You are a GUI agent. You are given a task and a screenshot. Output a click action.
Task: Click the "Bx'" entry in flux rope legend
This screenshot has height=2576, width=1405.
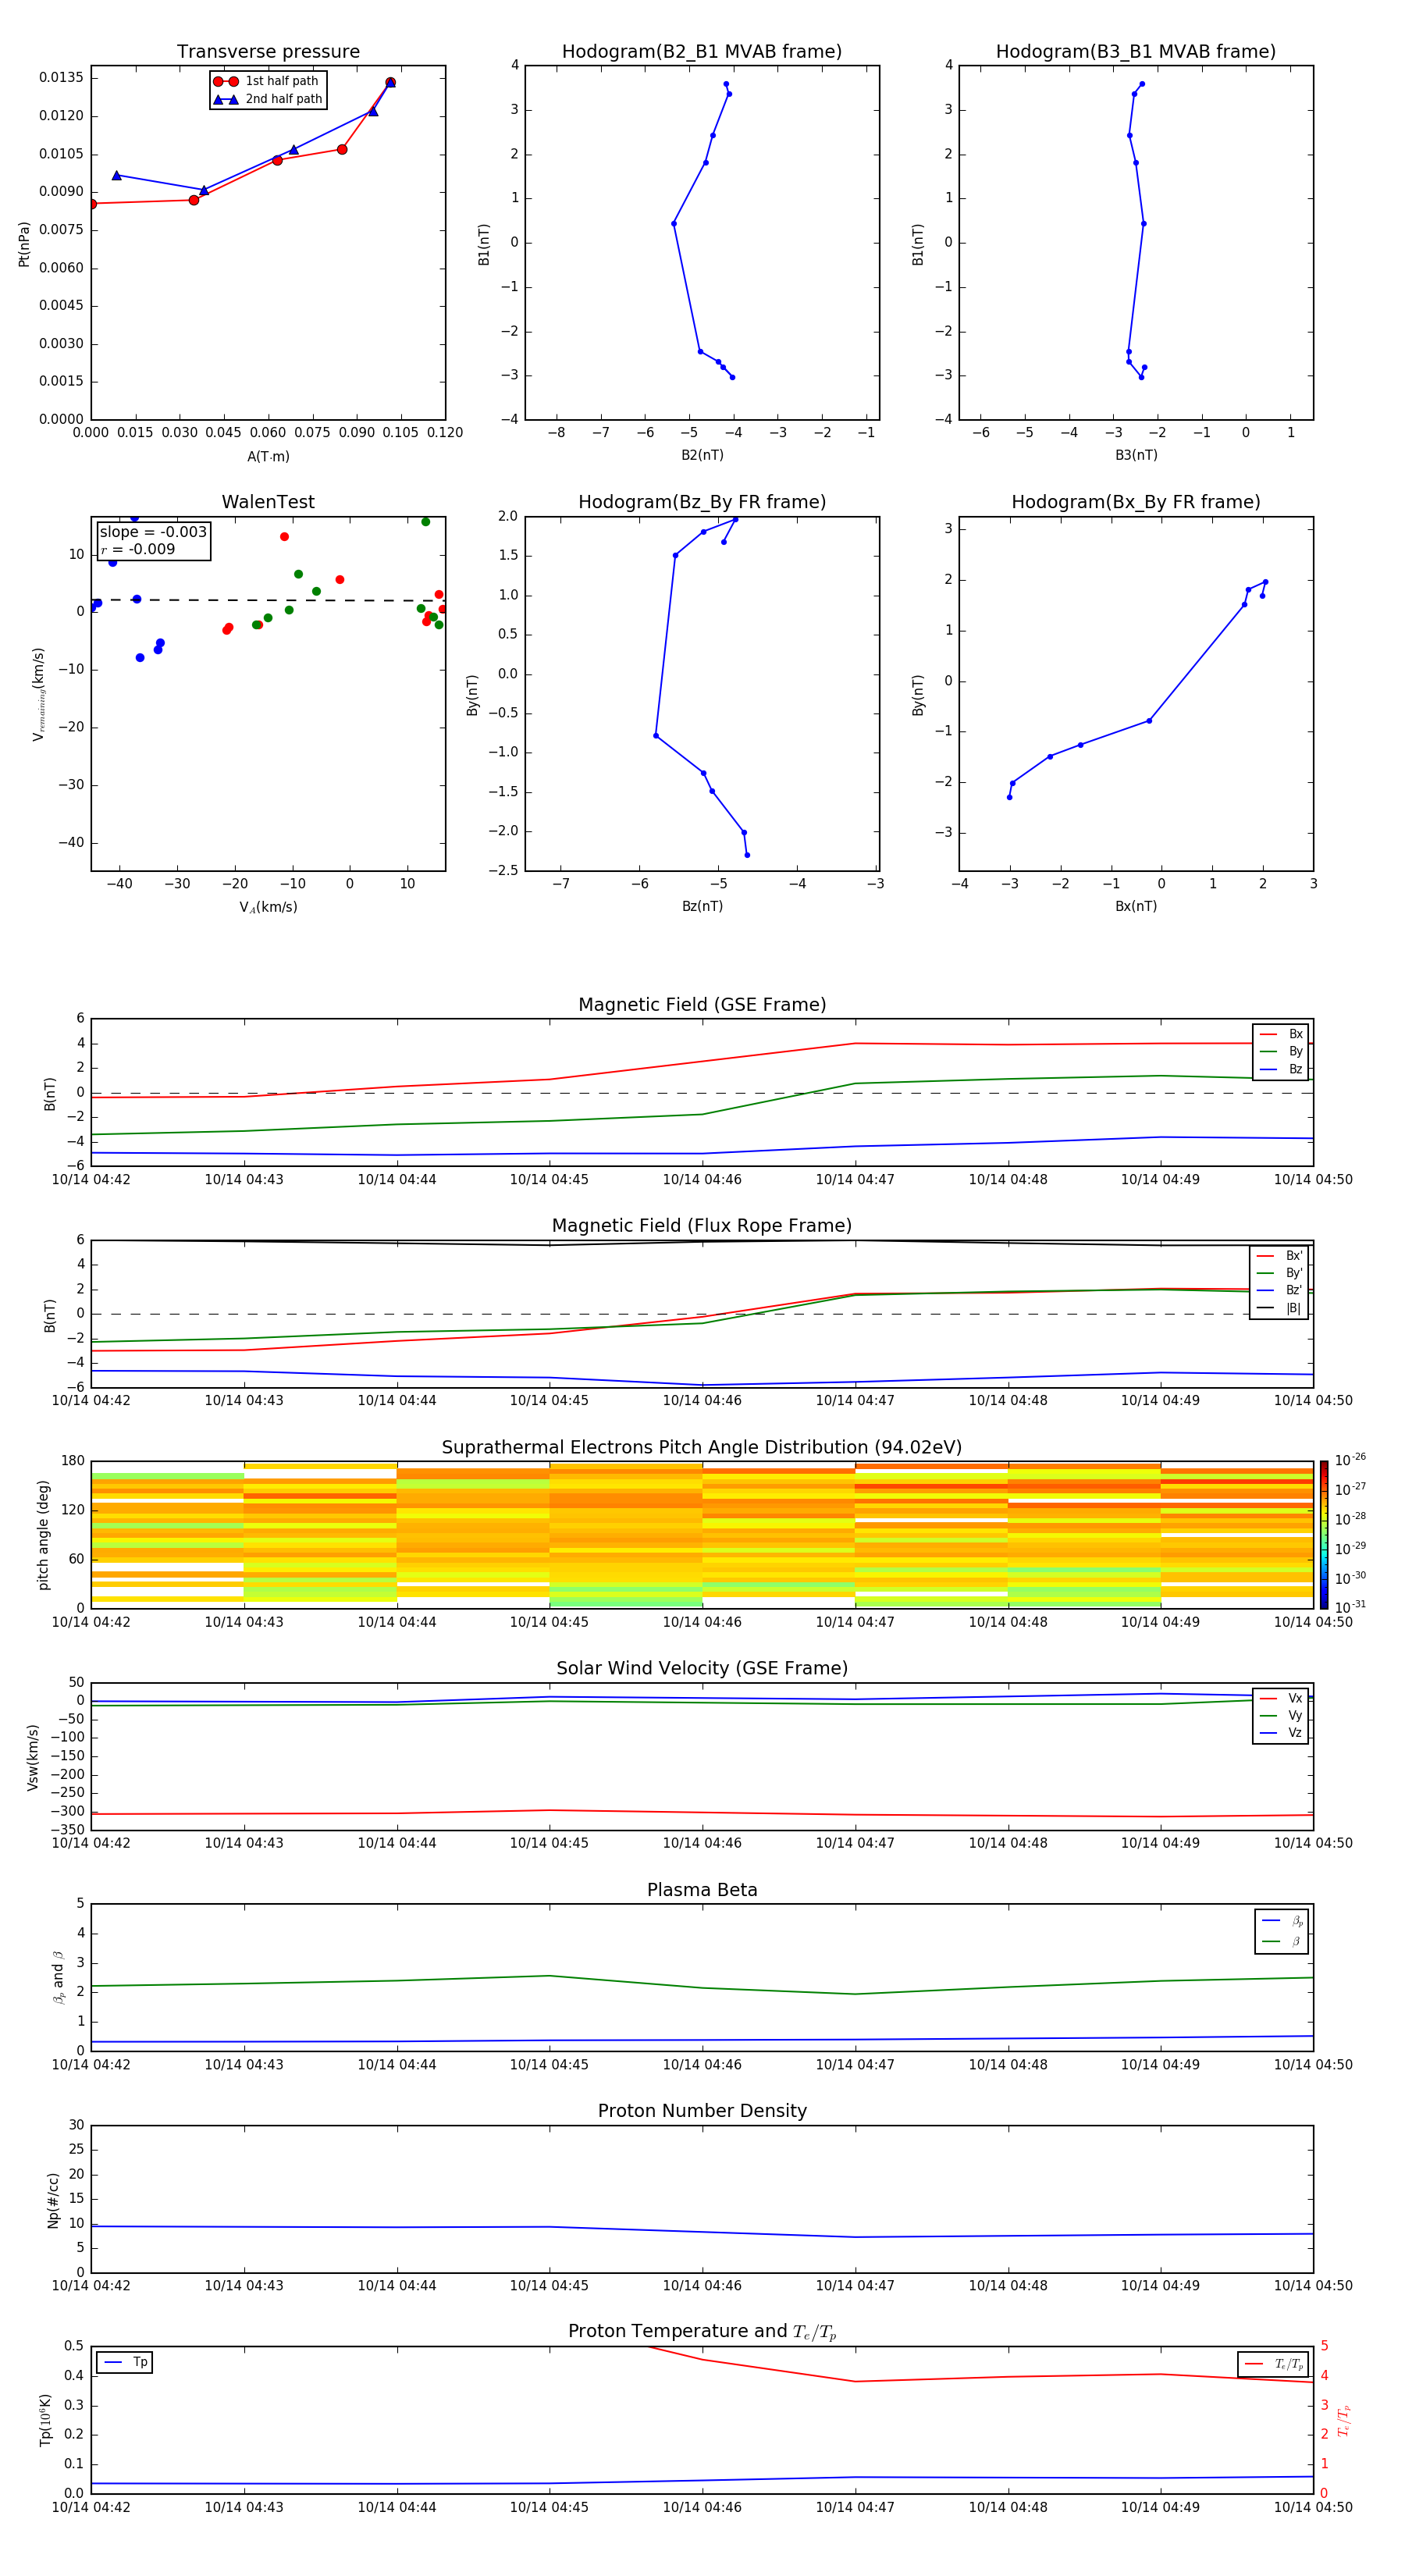point(1279,1256)
